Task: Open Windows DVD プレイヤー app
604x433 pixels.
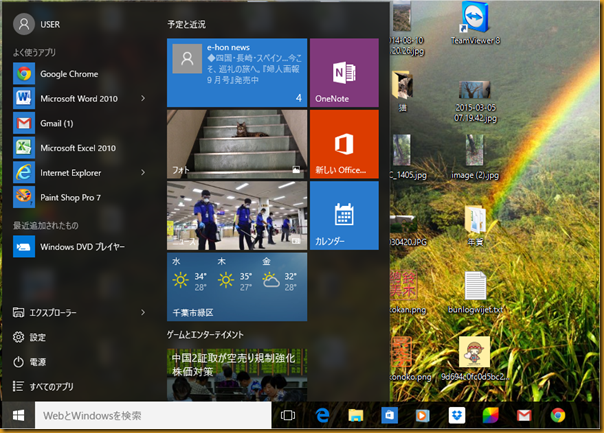Action: [x=79, y=247]
